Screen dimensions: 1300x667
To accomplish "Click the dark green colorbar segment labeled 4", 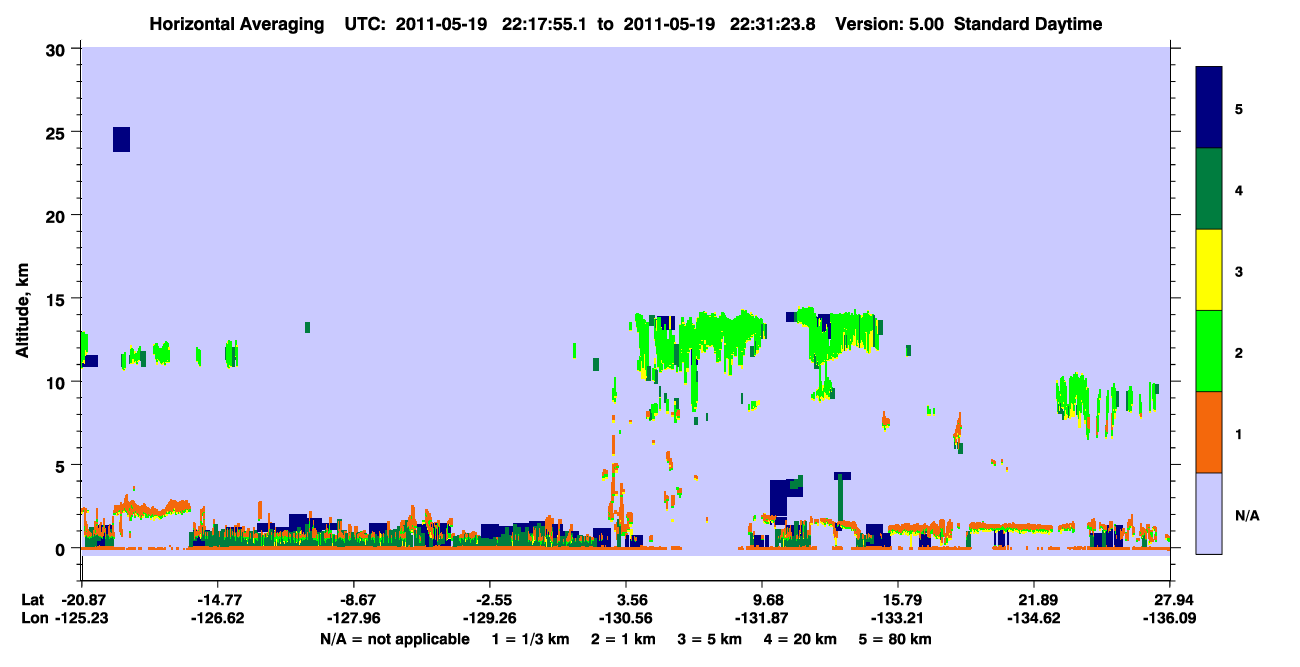I will [1209, 189].
